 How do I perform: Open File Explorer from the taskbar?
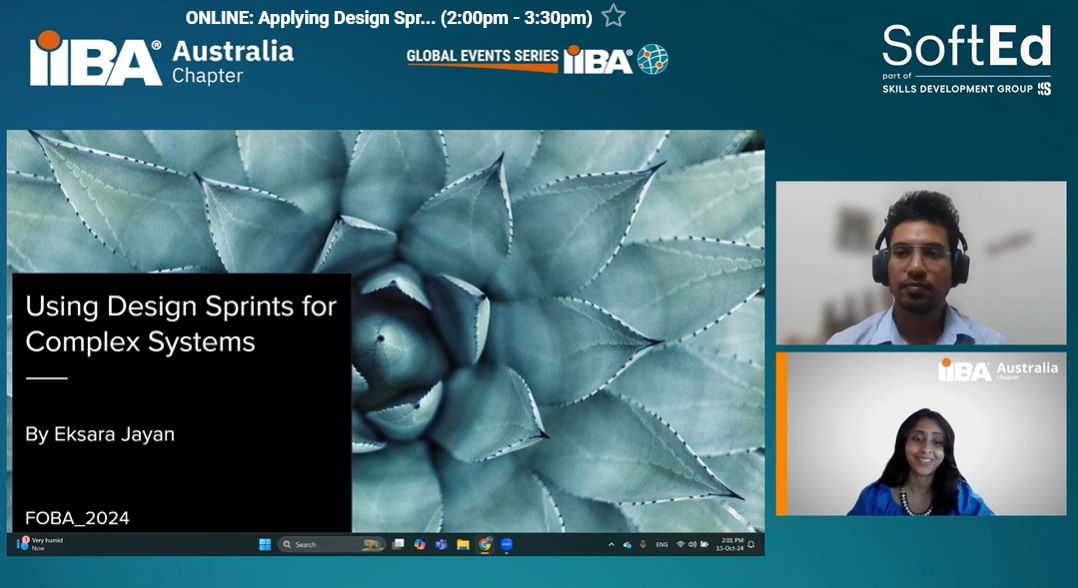[x=463, y=545]
